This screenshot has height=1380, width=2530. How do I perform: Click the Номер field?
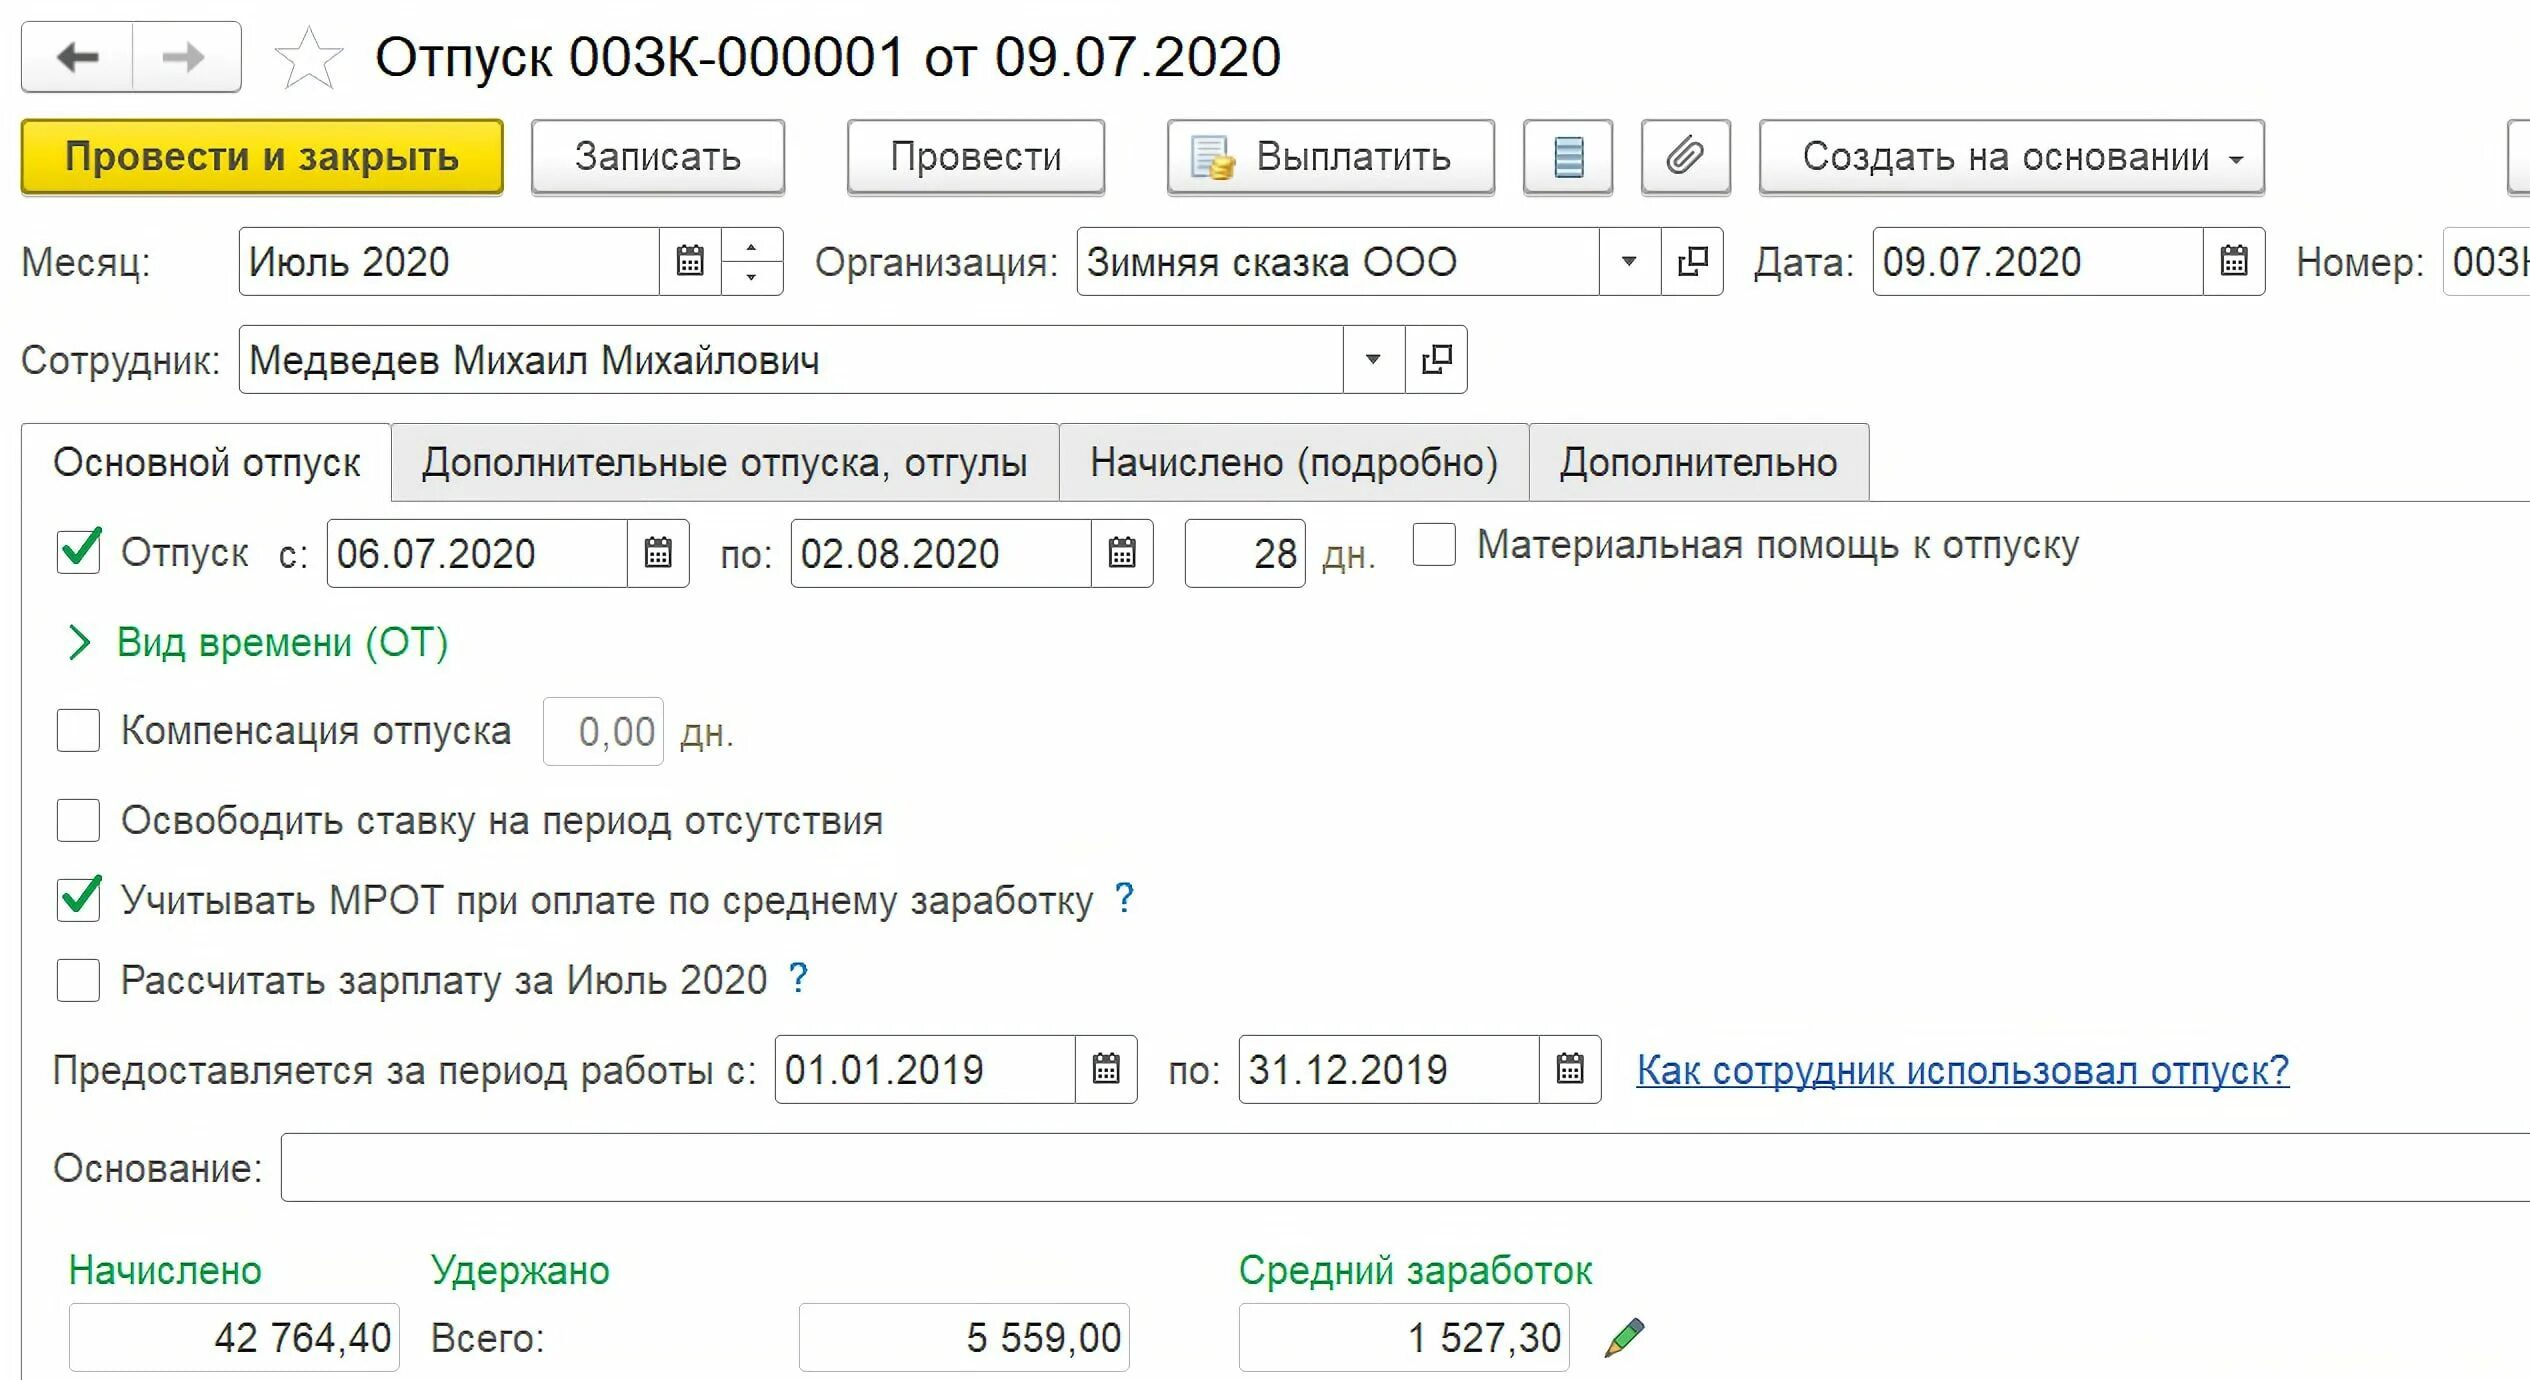pyautogui.click(x=2487, y=261)
